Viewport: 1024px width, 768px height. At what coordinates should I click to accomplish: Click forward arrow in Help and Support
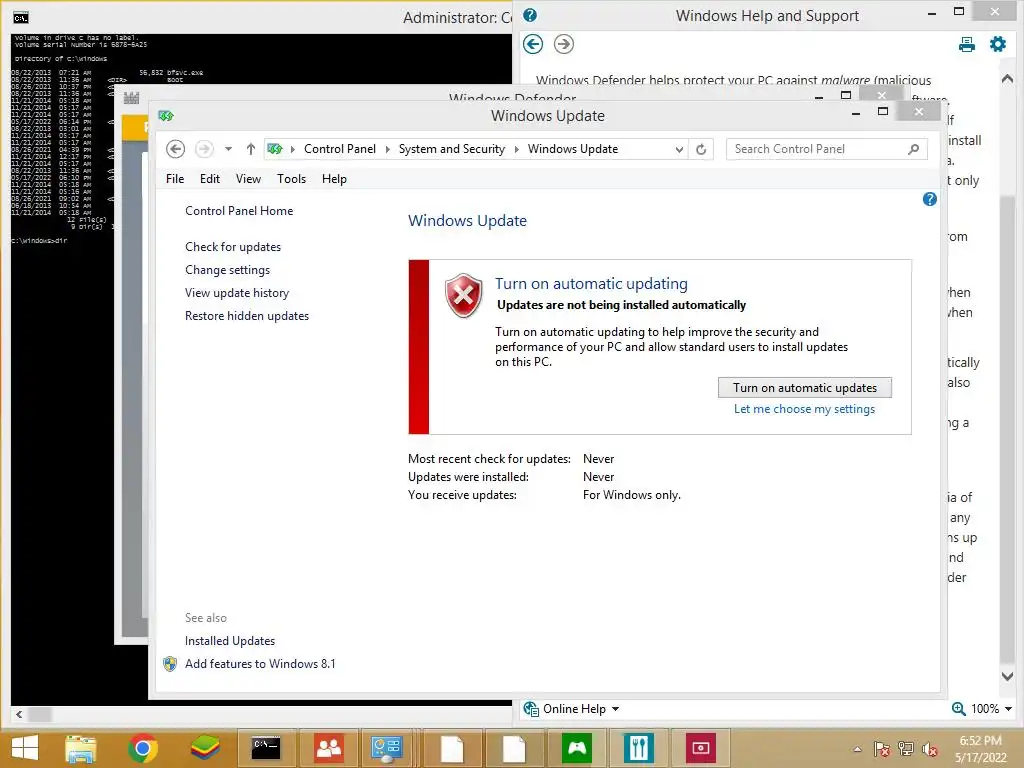coord(564,44)
